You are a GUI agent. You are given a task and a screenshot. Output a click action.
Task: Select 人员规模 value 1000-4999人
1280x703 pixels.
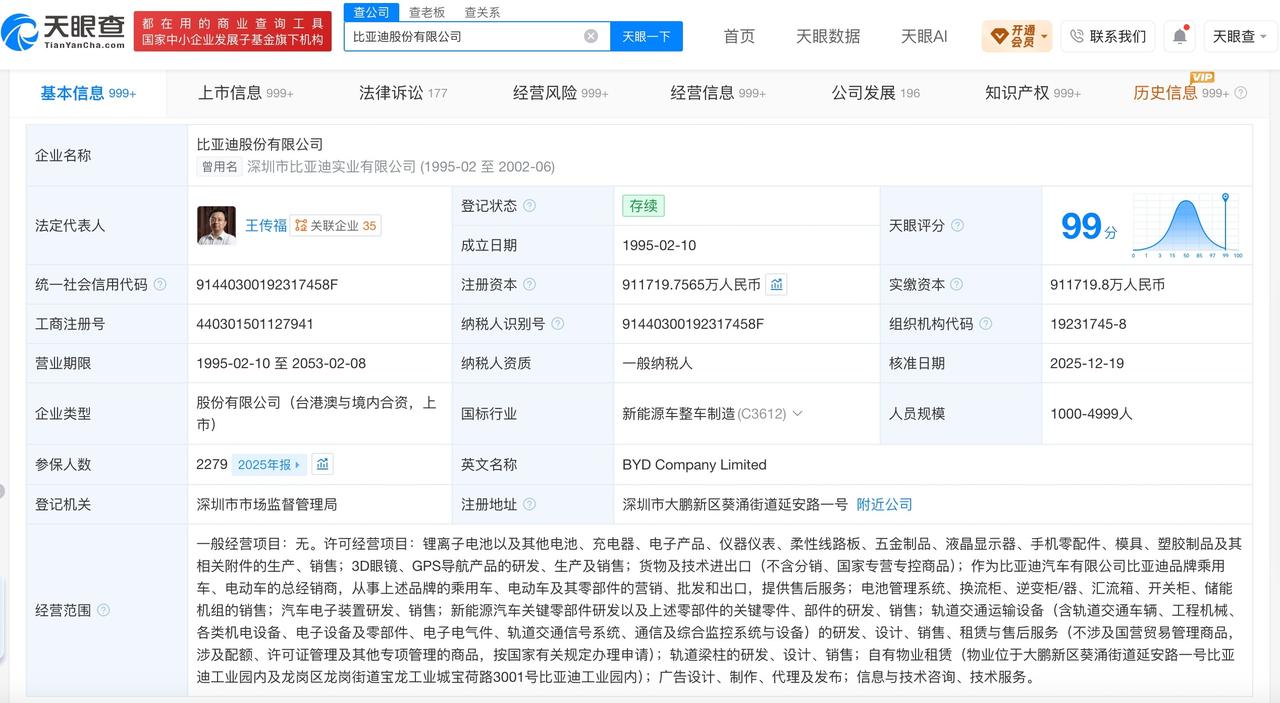pos(1091,413)
